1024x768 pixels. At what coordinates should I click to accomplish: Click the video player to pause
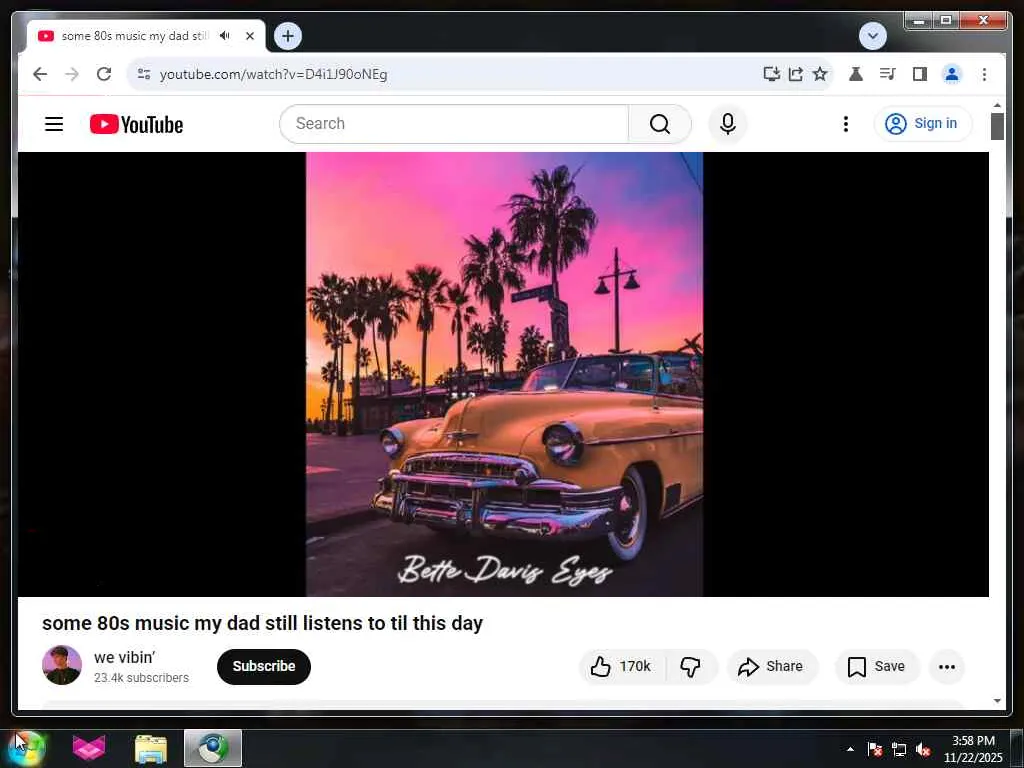[x=504, y=374]
